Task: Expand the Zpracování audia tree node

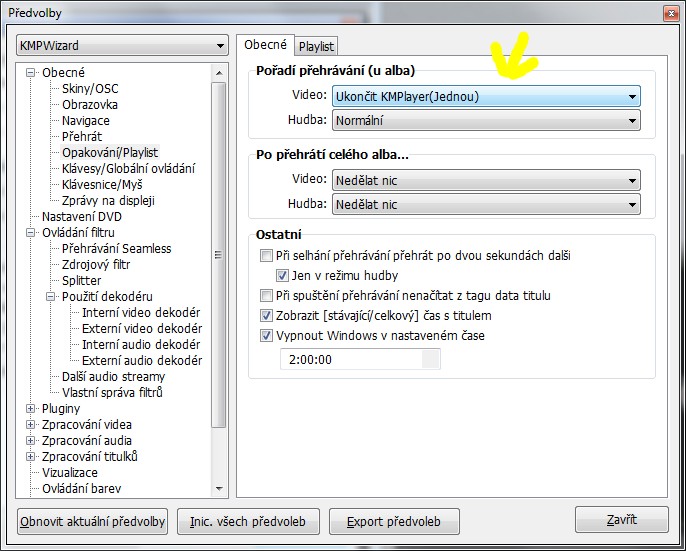Action: click(x=30, y=441)
